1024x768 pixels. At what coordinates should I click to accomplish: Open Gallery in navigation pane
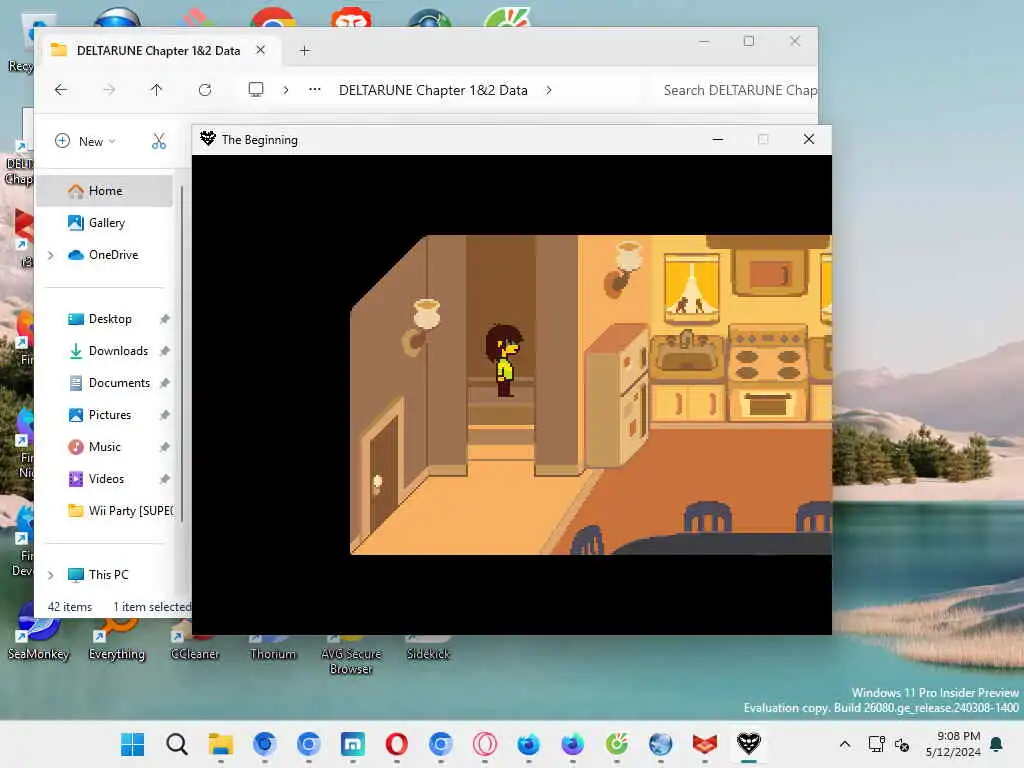[x=104, y=223]
